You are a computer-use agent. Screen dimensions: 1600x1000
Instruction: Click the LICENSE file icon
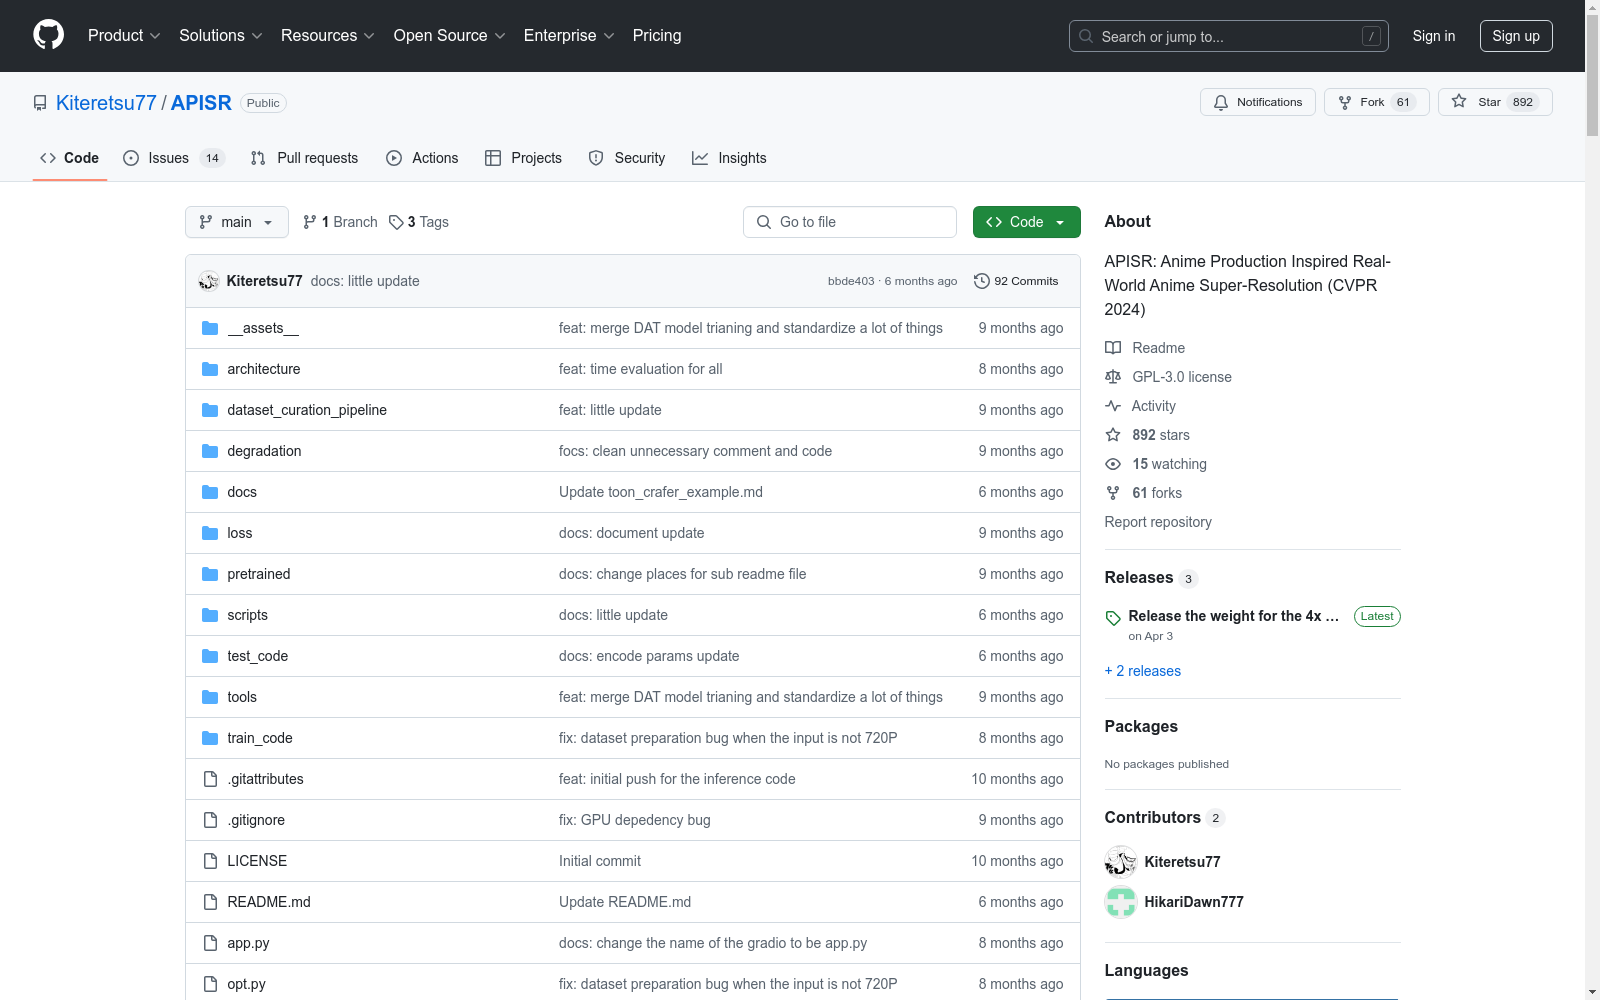(x=210, y=861)
